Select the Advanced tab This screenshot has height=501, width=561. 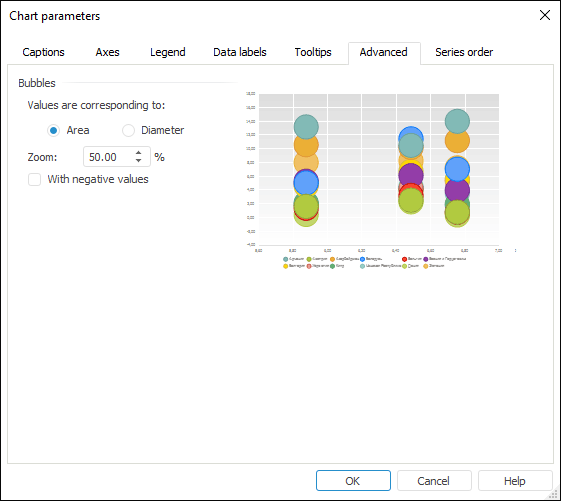tap(384, 52)
